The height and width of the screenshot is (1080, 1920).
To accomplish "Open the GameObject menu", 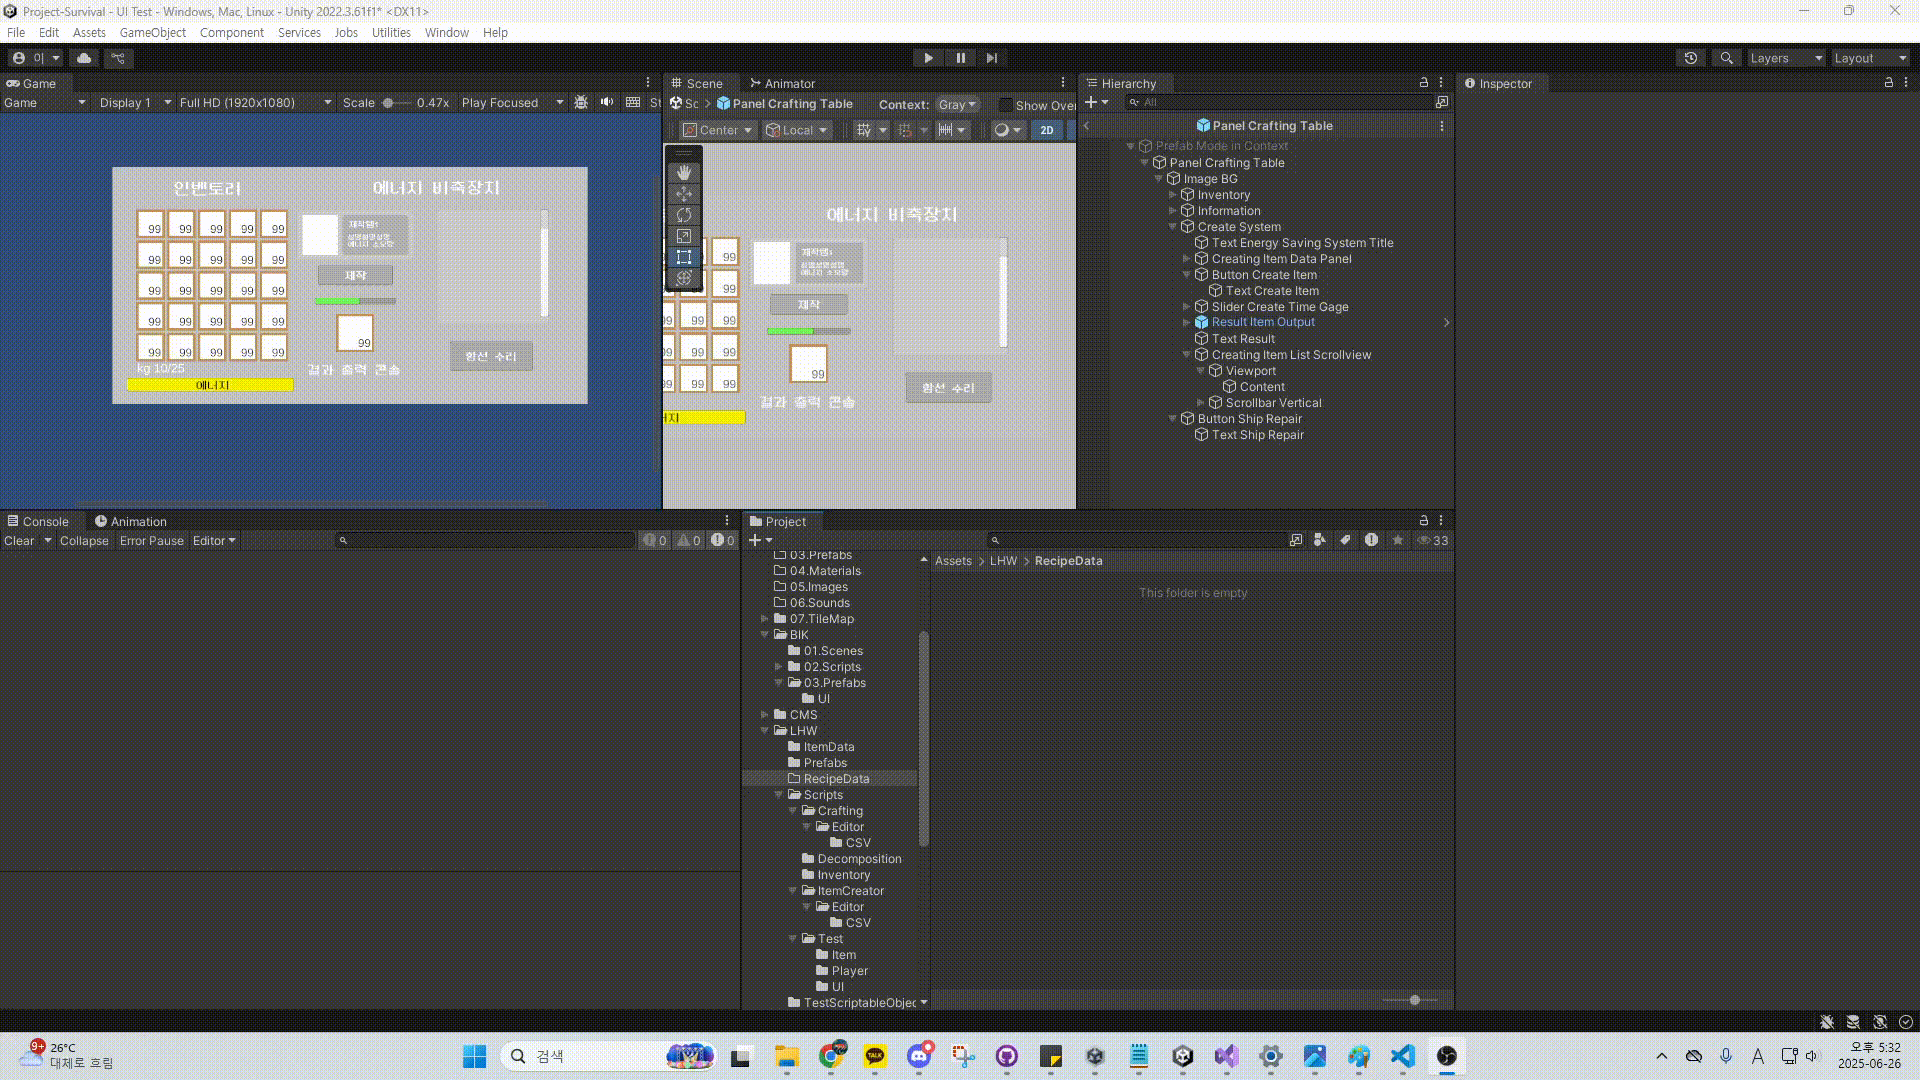I will point(152,32).
